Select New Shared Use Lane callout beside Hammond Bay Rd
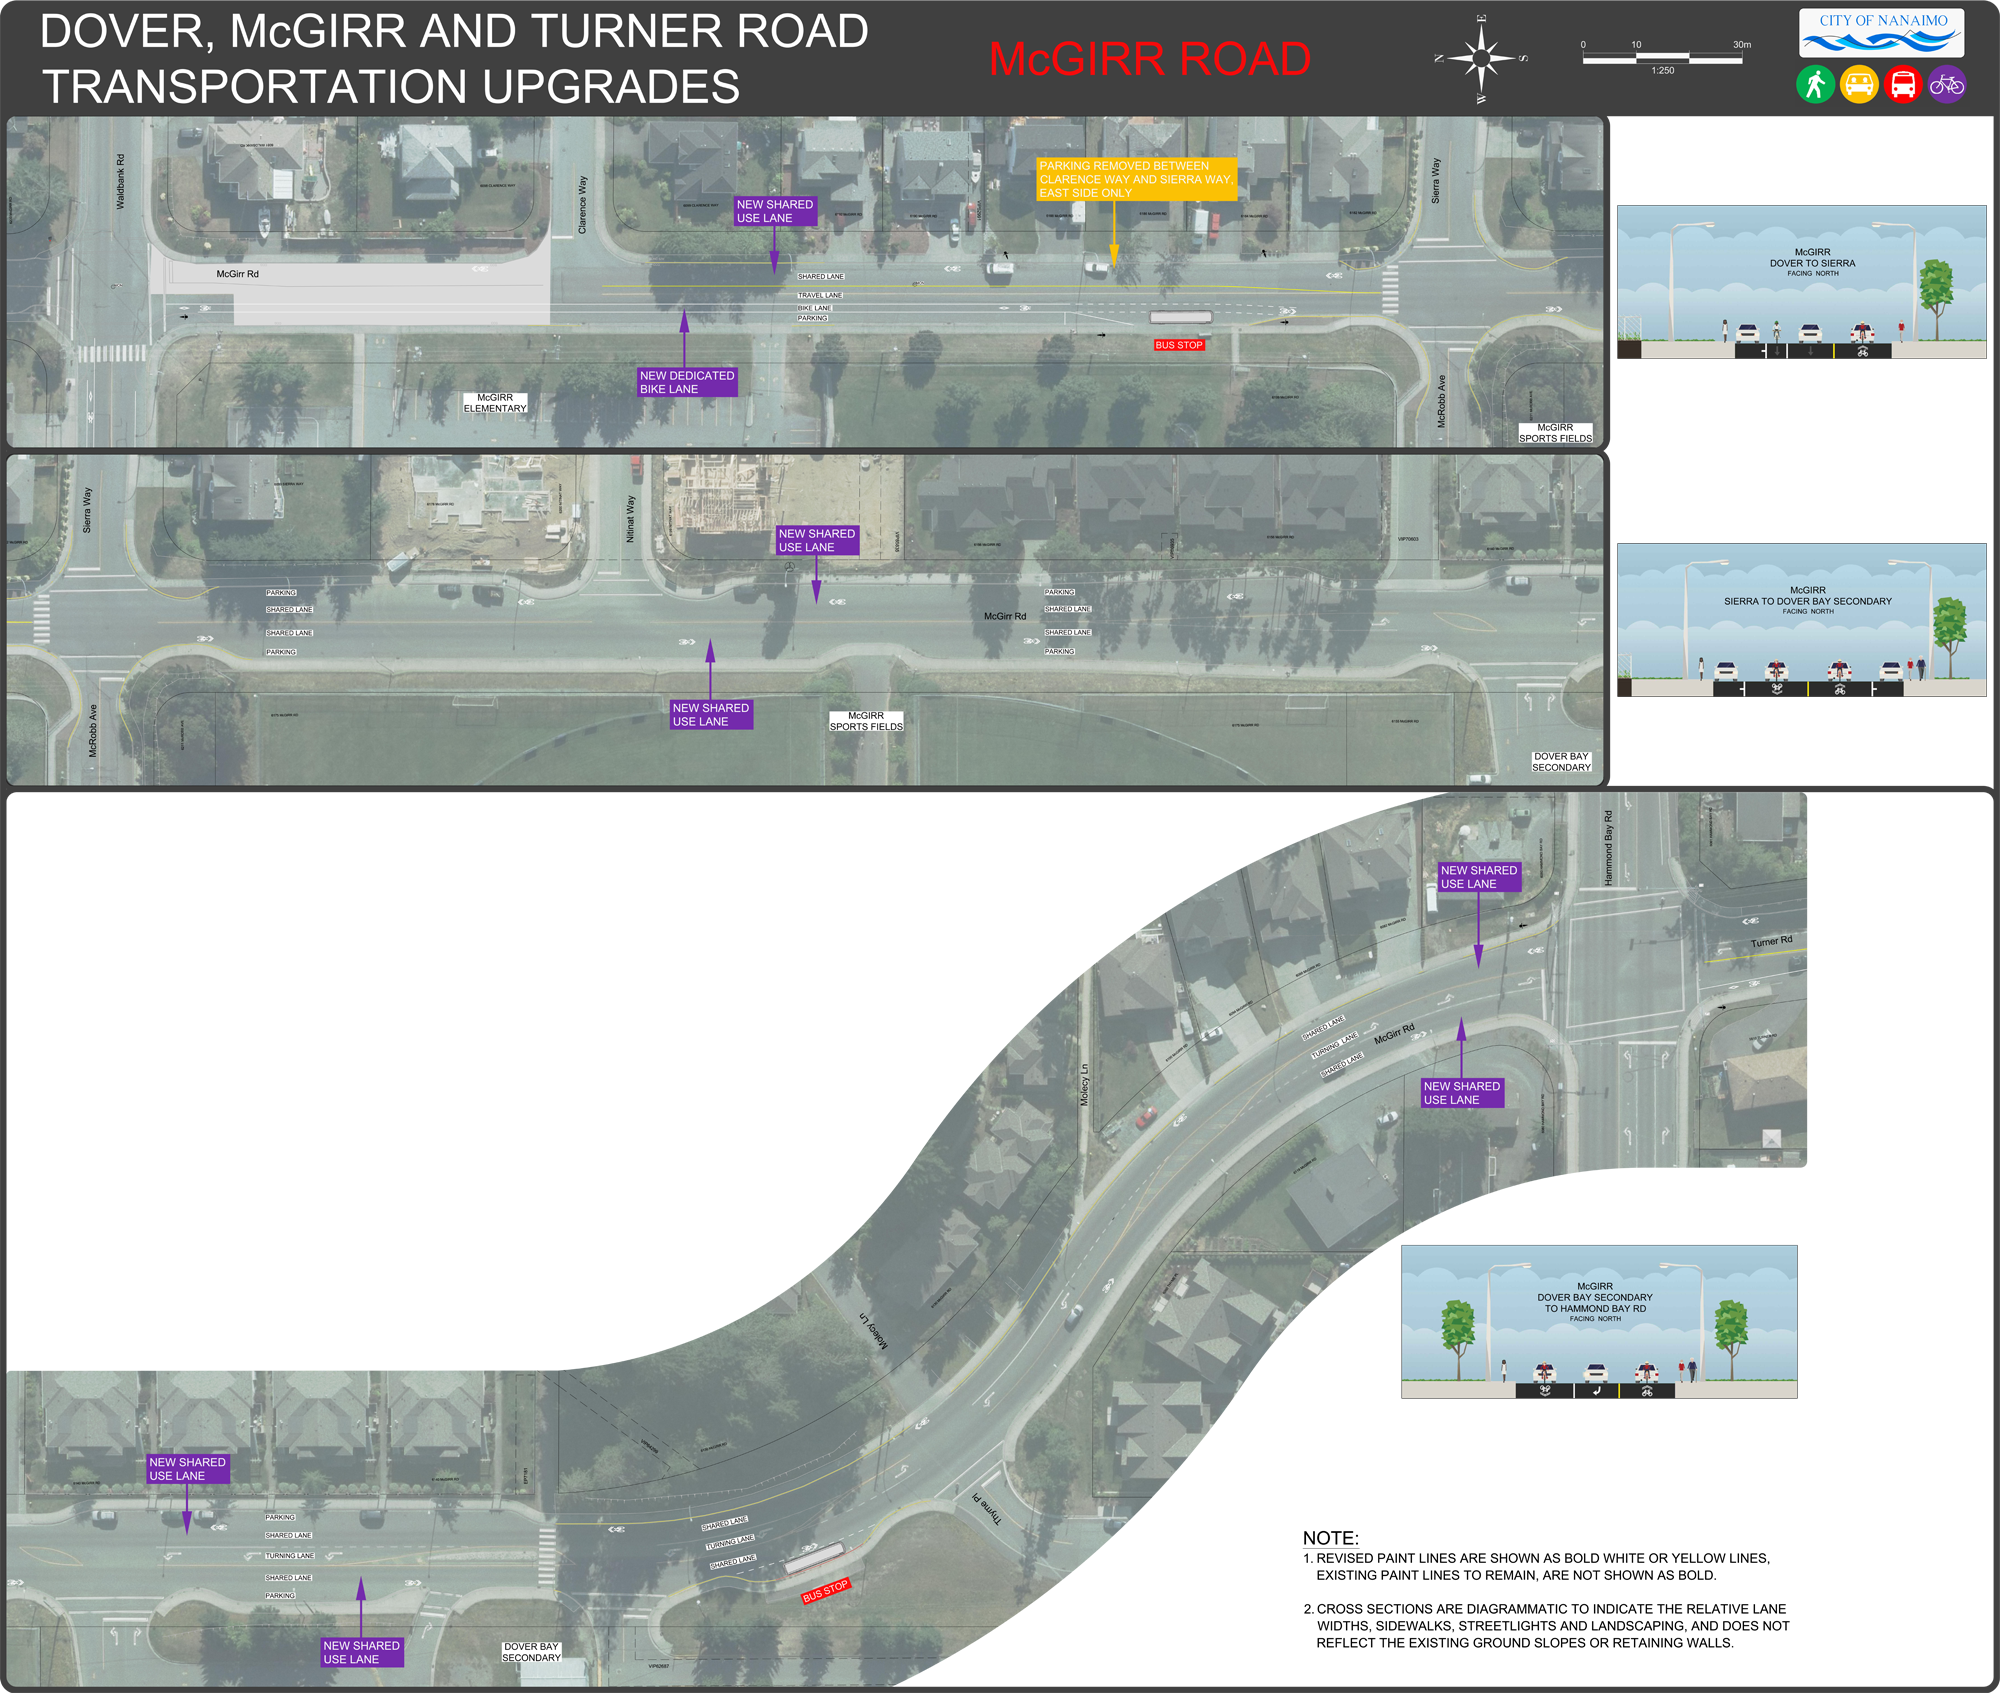The height and width of the screenshot is (1693, 2000). coord(1479,877)
